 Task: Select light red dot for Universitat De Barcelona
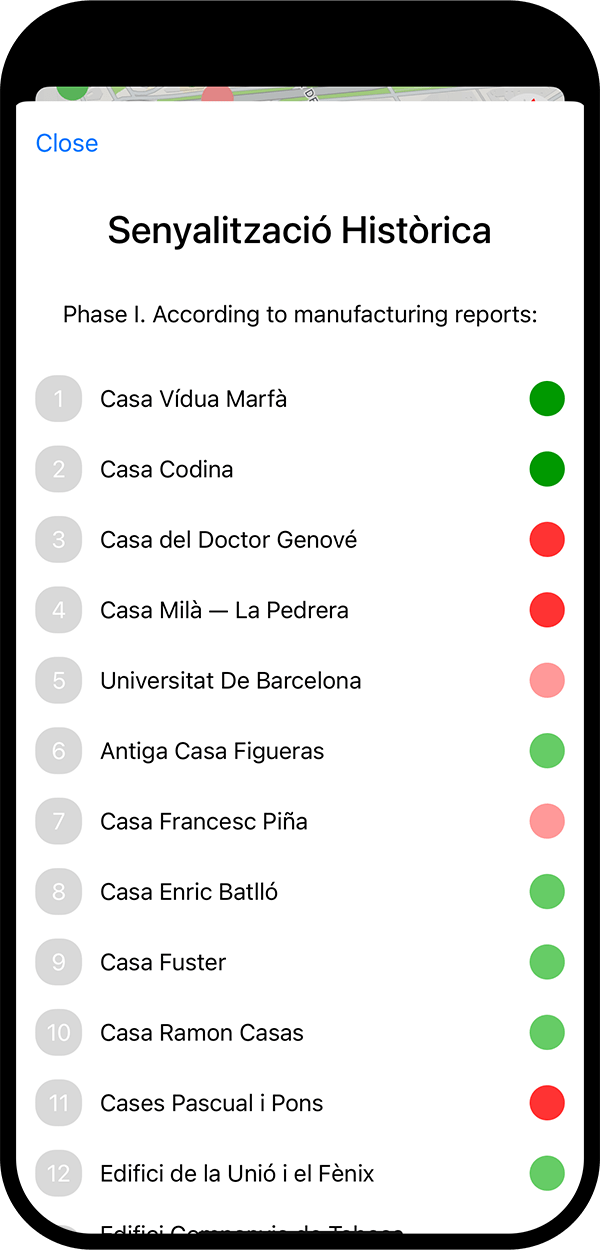(547, 681)
